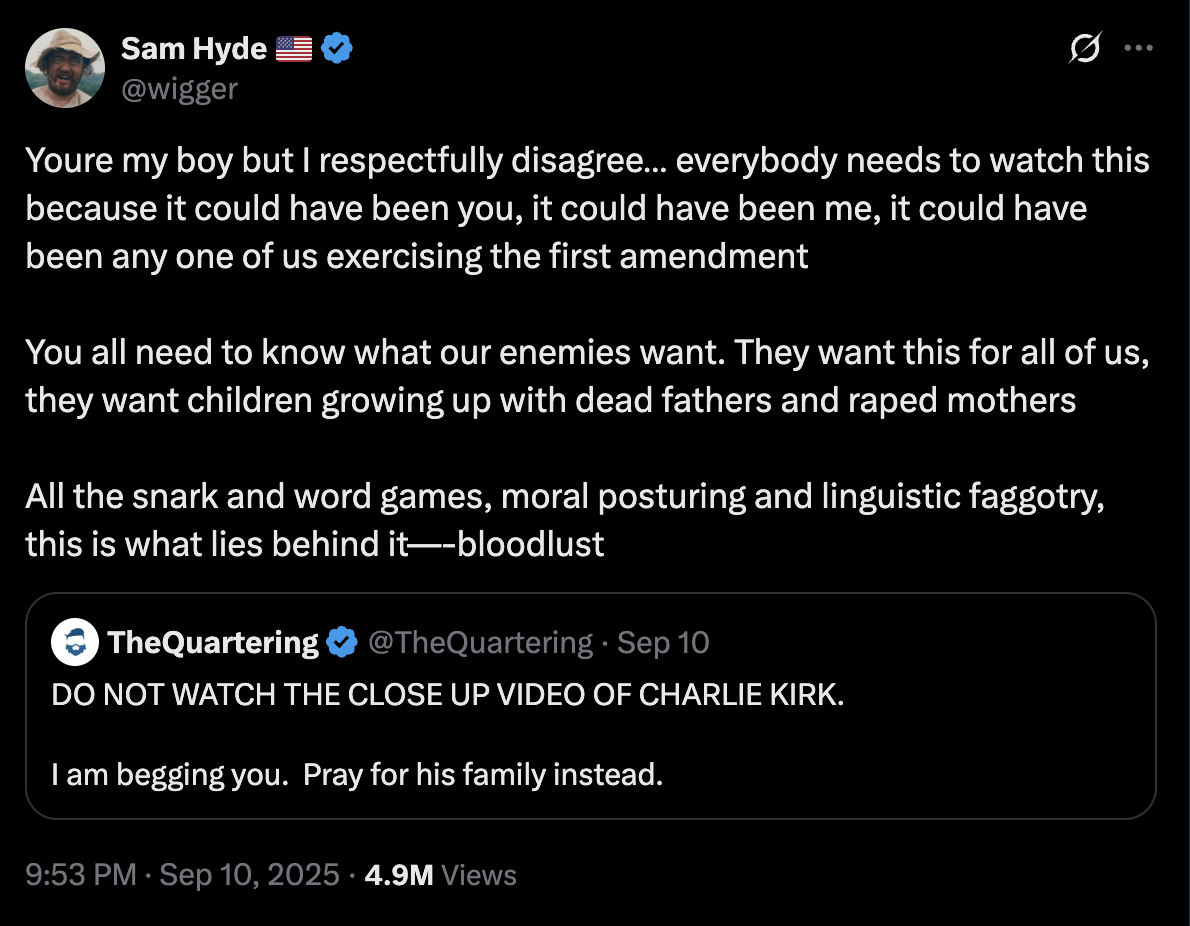This screenshot has height=926, width=1190.
Task: Click the 4.9M Views counter
Action: point(440,874)
